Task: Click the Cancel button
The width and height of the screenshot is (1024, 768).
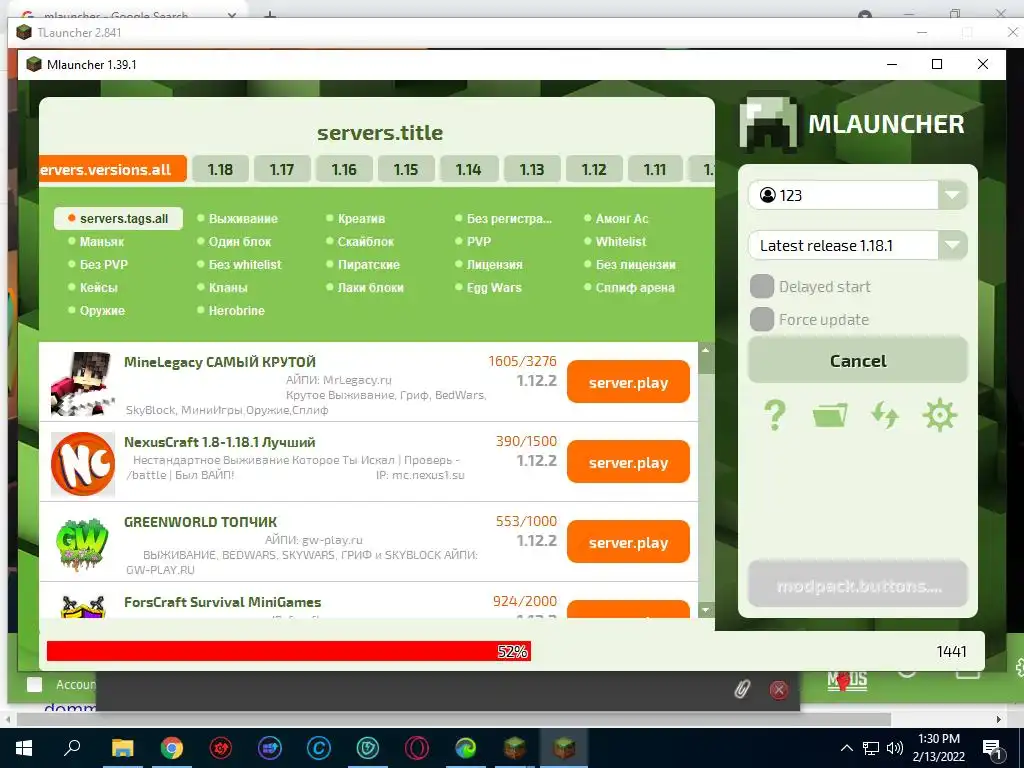Action: point(857,360)
